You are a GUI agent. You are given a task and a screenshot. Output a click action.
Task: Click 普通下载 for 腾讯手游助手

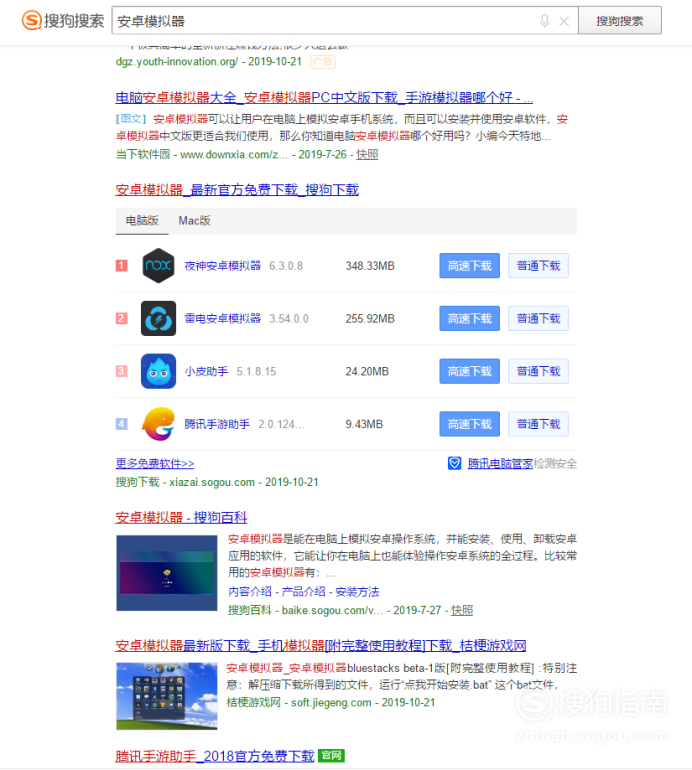click(538, 424)
